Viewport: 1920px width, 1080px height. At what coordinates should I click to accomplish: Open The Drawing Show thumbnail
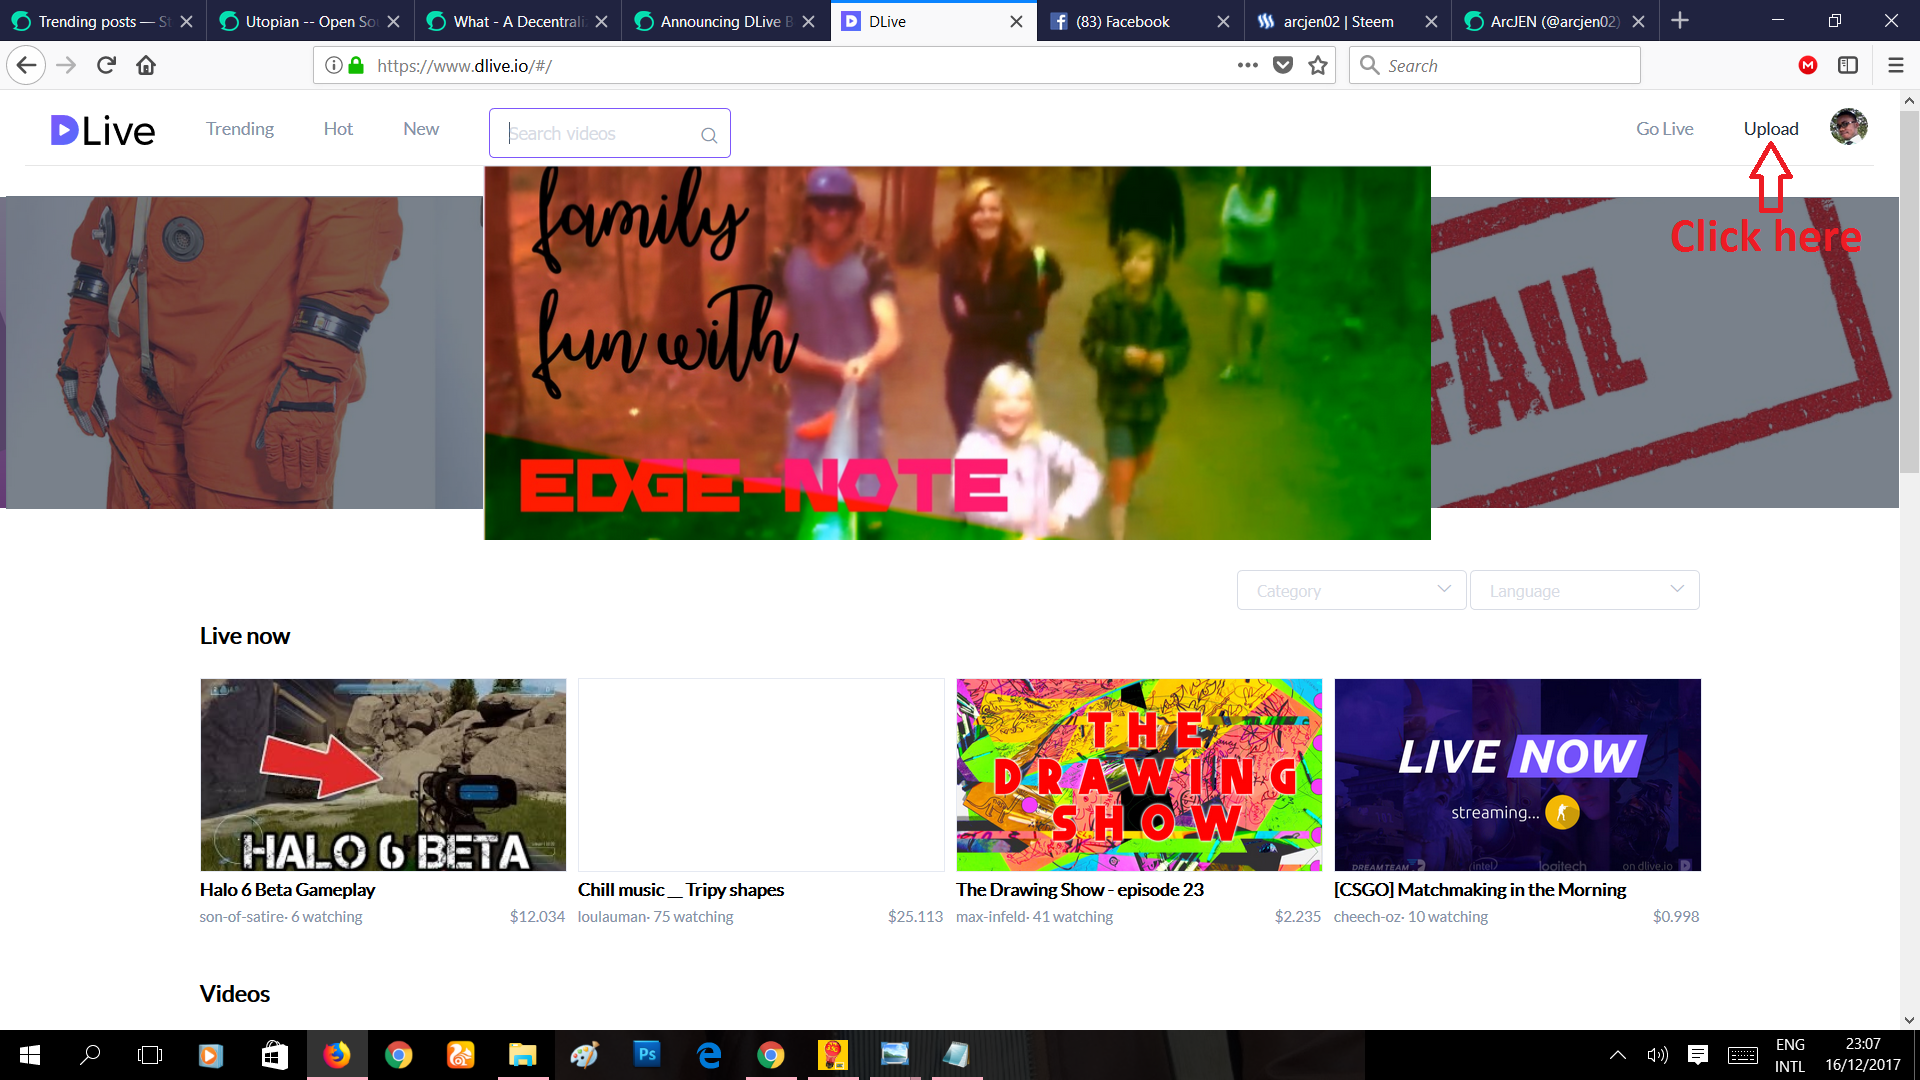pyautogui.click(x=1139, y=775)
